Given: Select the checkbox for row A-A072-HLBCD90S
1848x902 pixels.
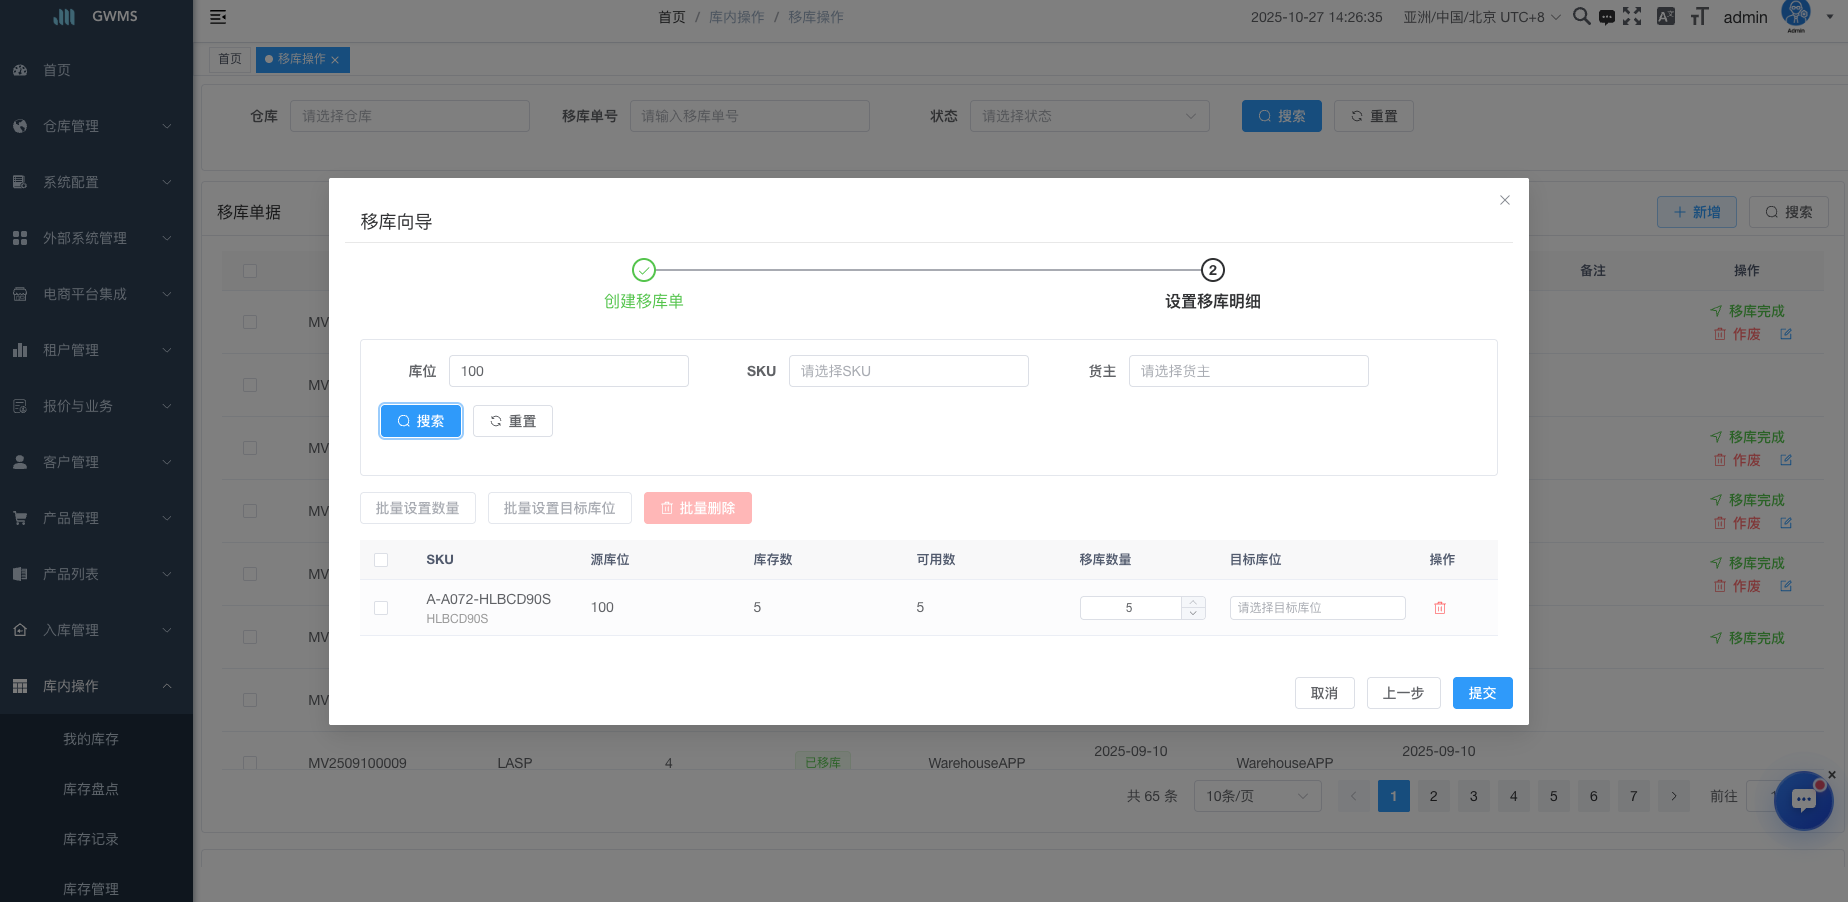Looking at the screenshot, I should click(x=381, y=607).
